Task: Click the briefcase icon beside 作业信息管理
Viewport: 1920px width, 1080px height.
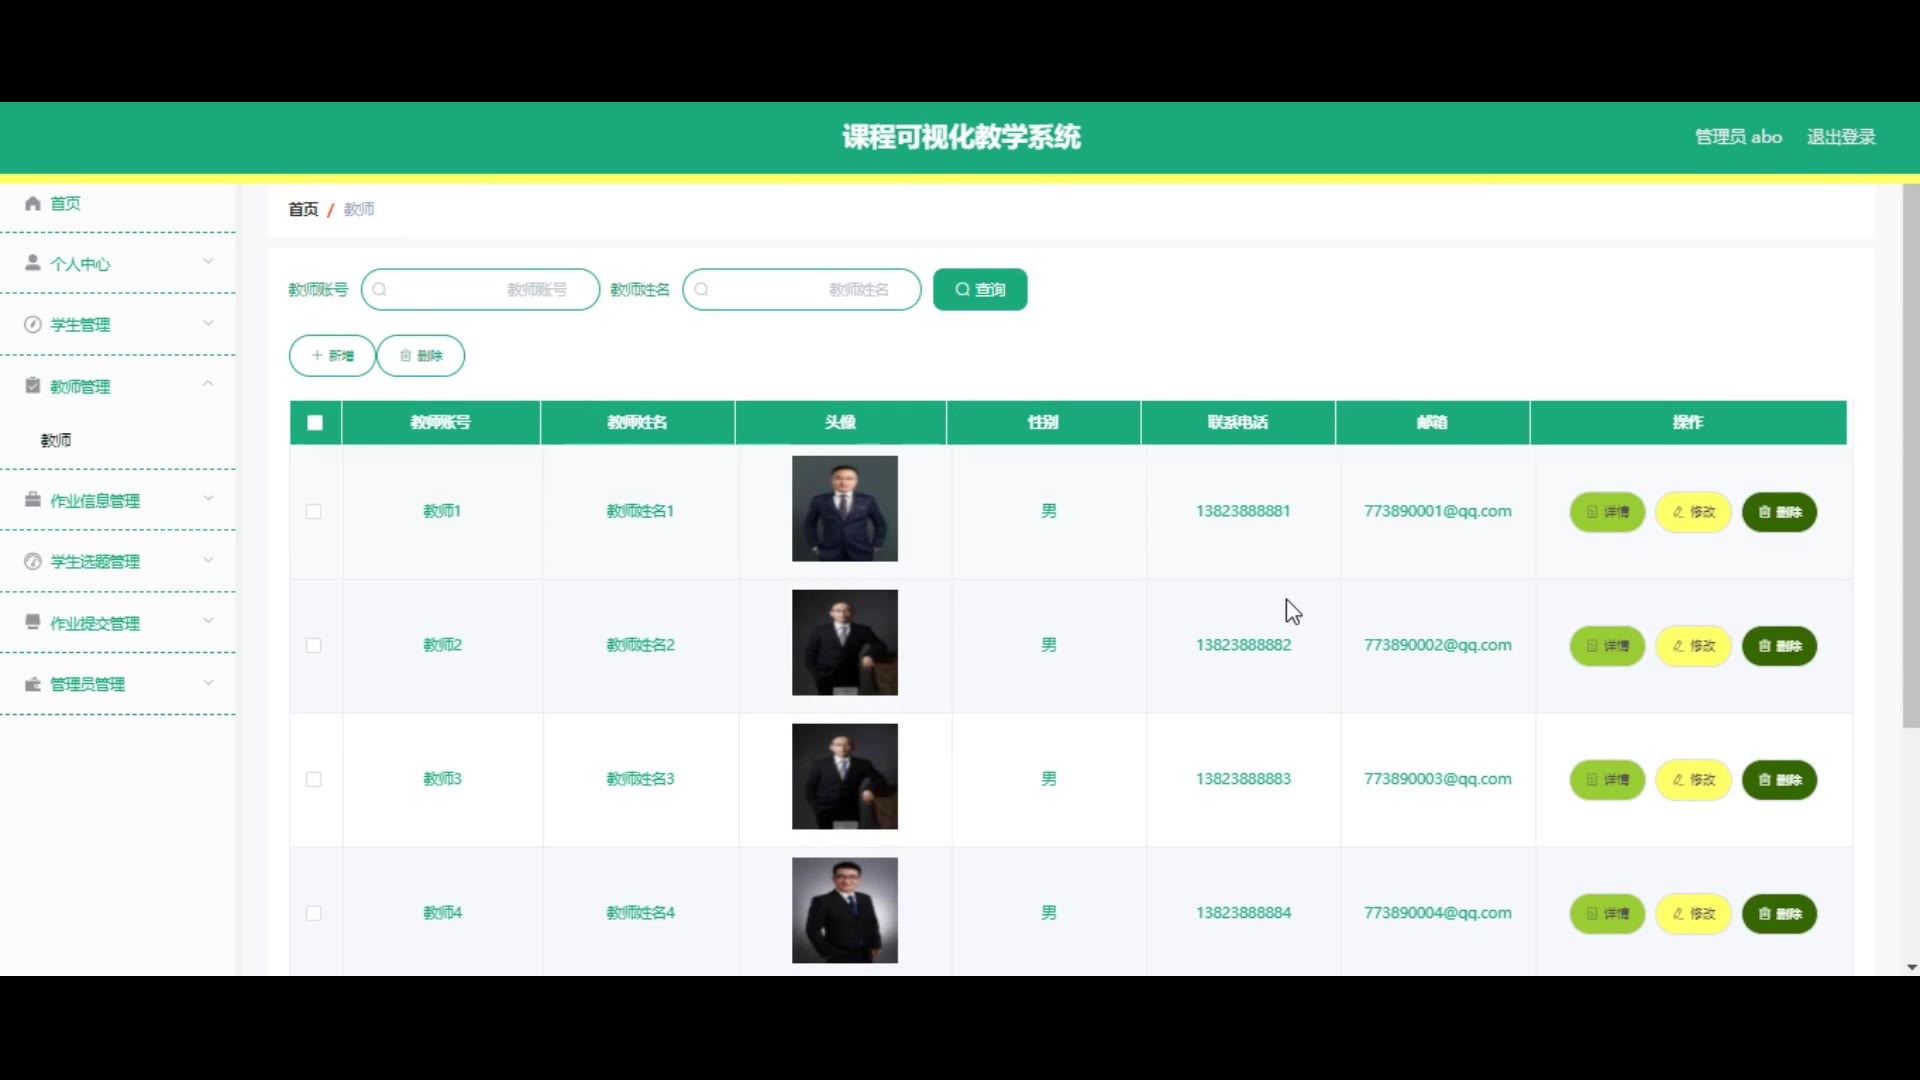Action: pyautogui.click(x=33, y=500)
